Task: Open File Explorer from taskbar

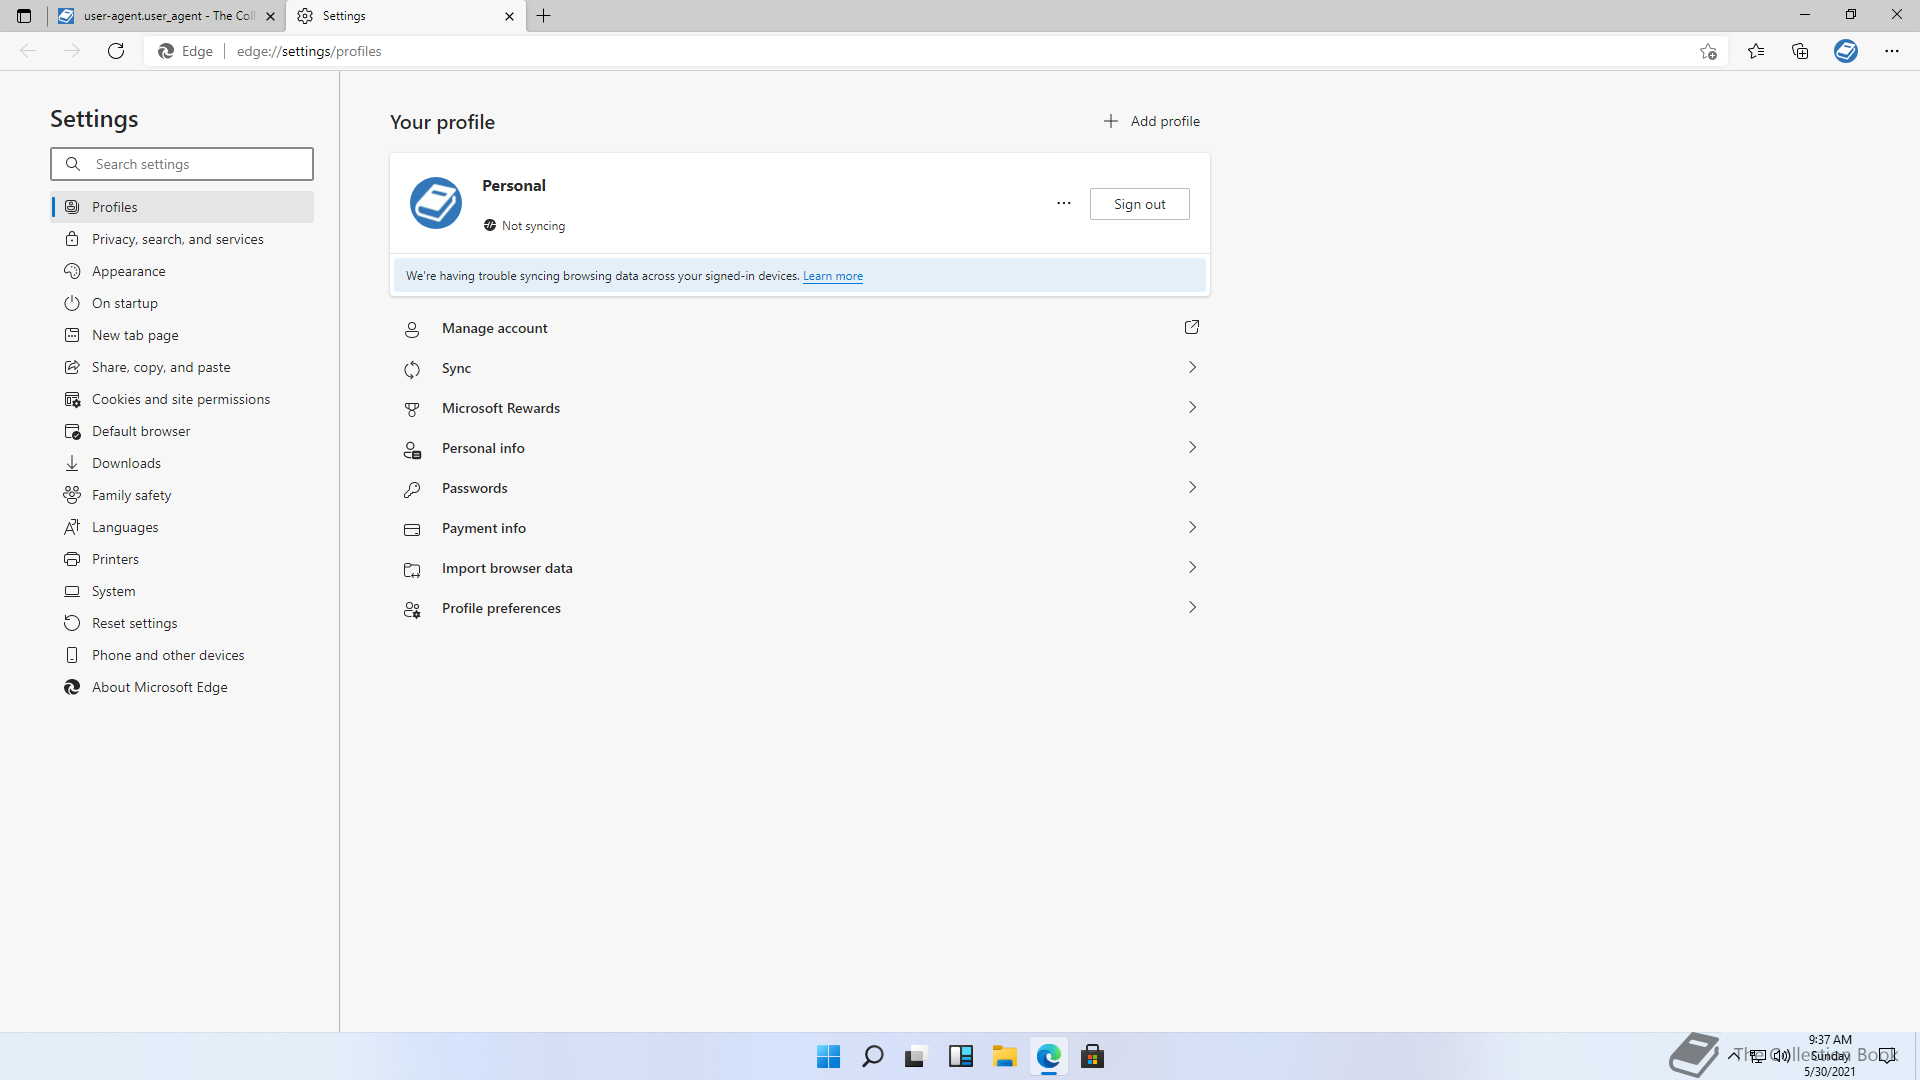Action: [1005, 1056]
